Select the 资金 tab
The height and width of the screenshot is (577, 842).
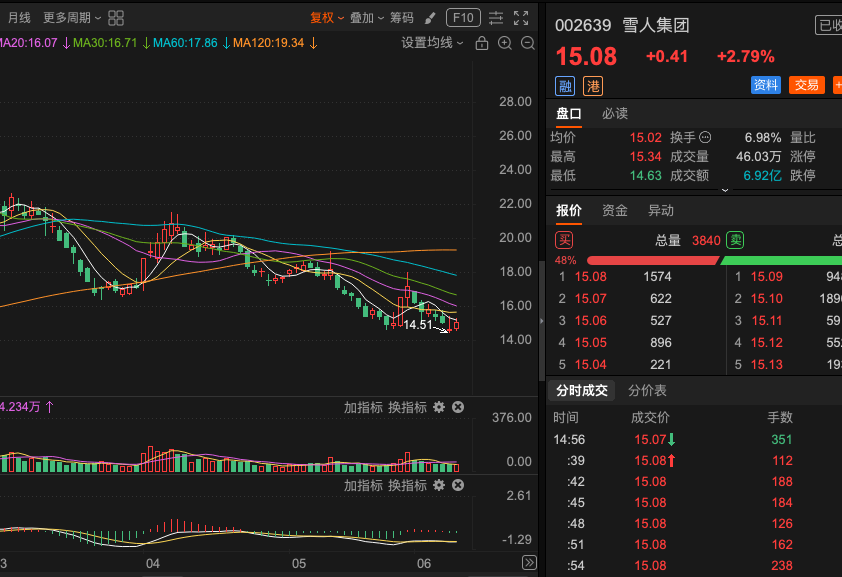tap(615, 210)
